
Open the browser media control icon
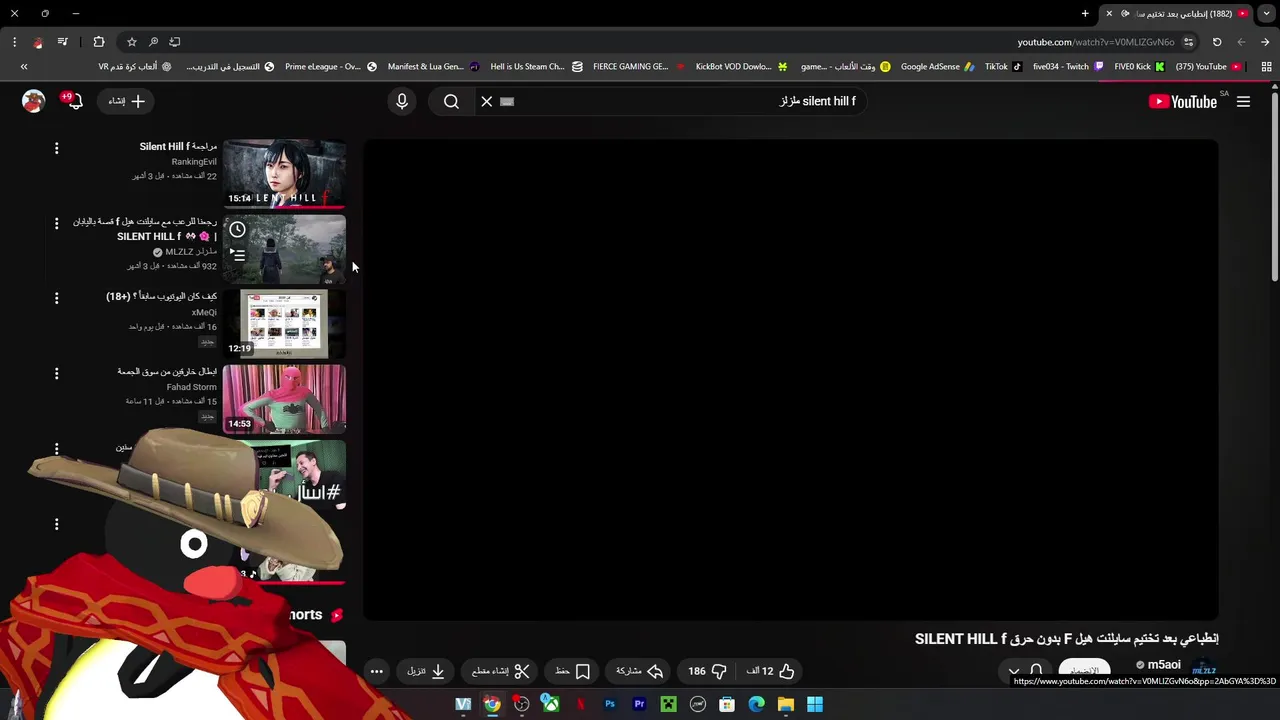pos(63,42)
